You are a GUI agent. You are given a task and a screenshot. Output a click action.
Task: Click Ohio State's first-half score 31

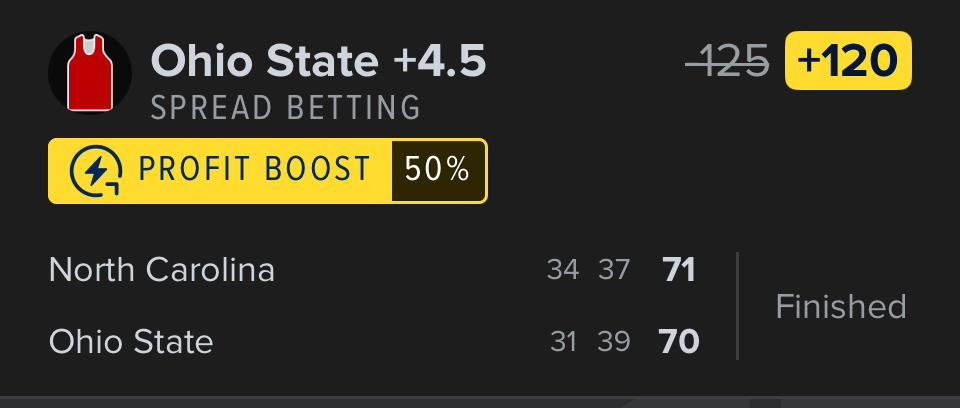click(x=564, y=342)
